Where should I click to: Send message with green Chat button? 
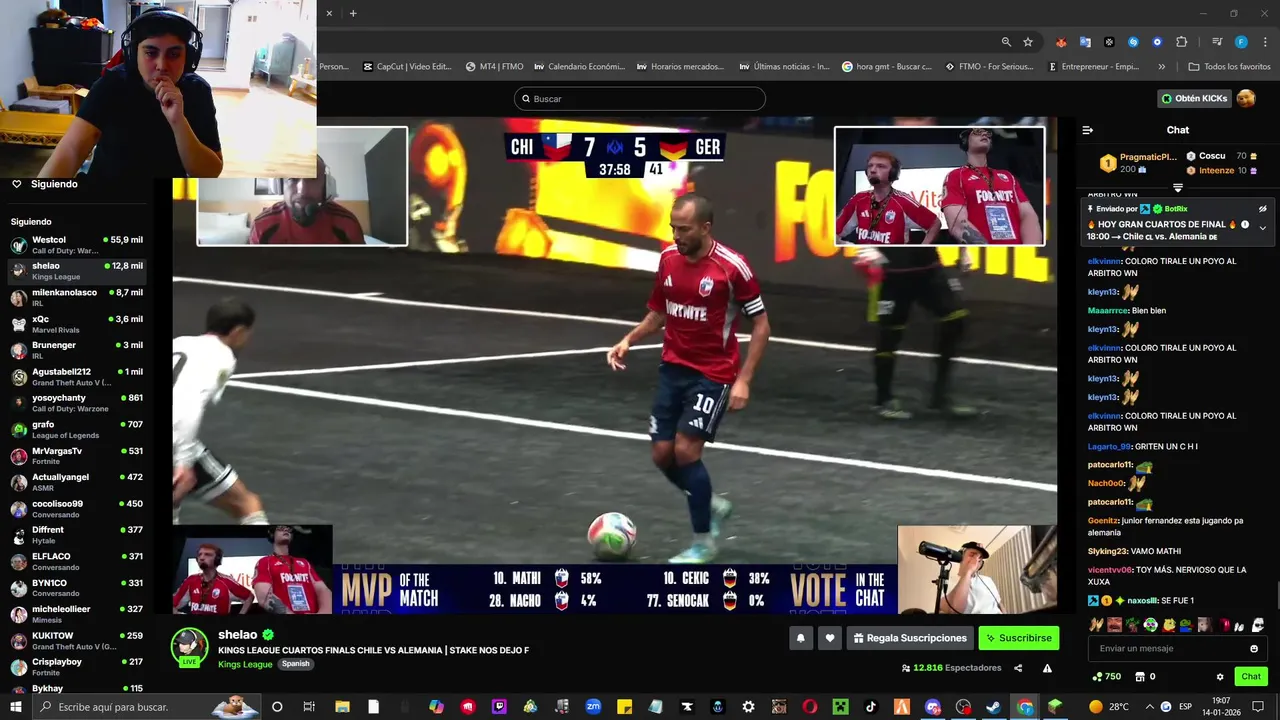1251,677
